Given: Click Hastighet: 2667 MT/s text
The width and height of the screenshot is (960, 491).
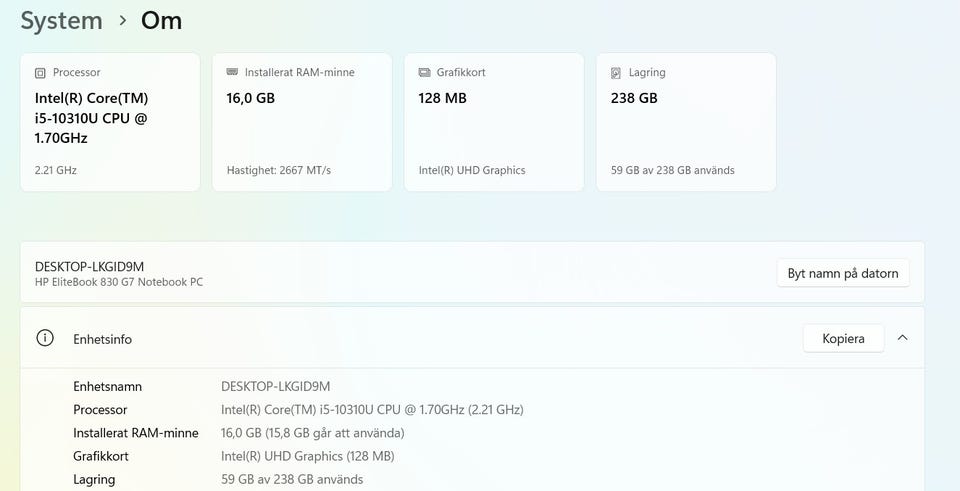Looking at the screenshot, I should tap(279, 170).
